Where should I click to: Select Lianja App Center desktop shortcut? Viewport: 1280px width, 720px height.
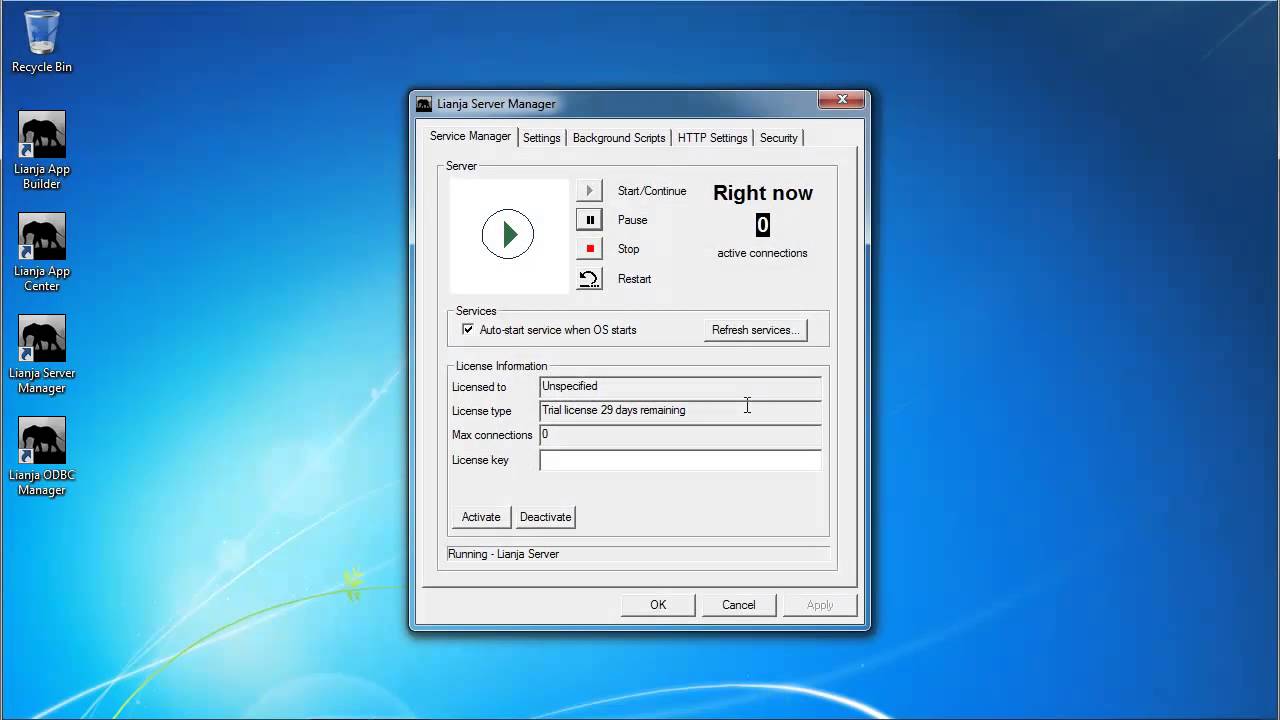pos(42,252)
